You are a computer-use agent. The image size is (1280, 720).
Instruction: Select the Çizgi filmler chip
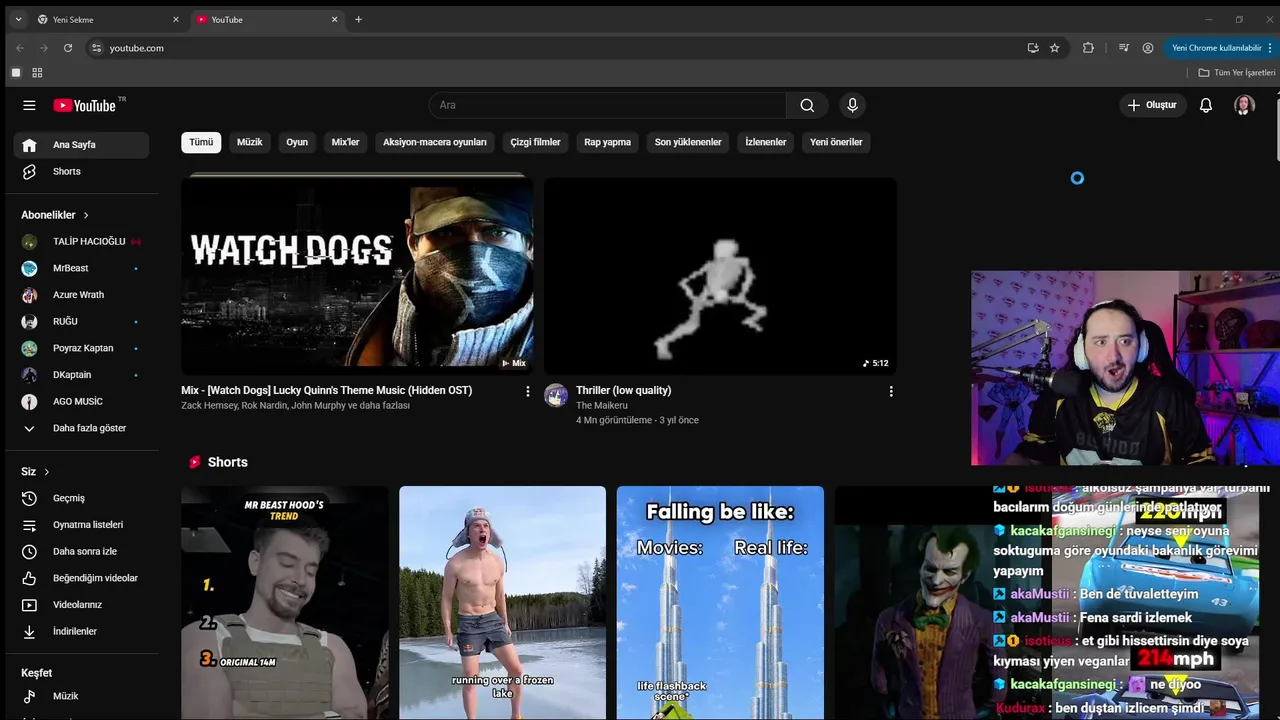pyautogui.click(x=536, y=142)
